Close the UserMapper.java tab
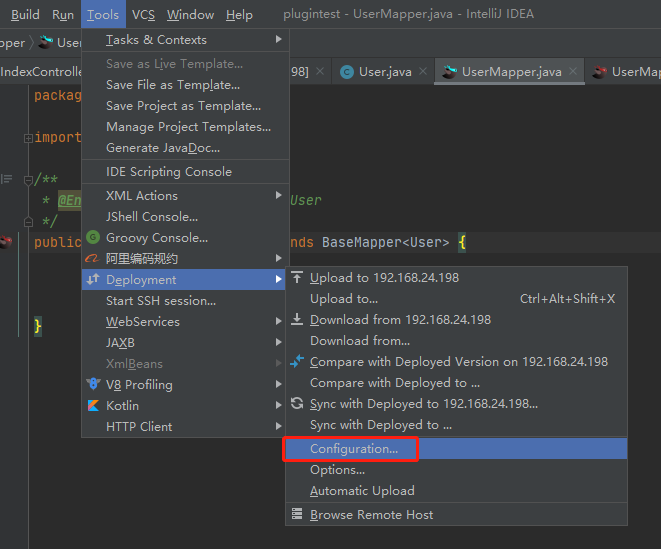This screenshot has width=661, height=549. point(572,72)
